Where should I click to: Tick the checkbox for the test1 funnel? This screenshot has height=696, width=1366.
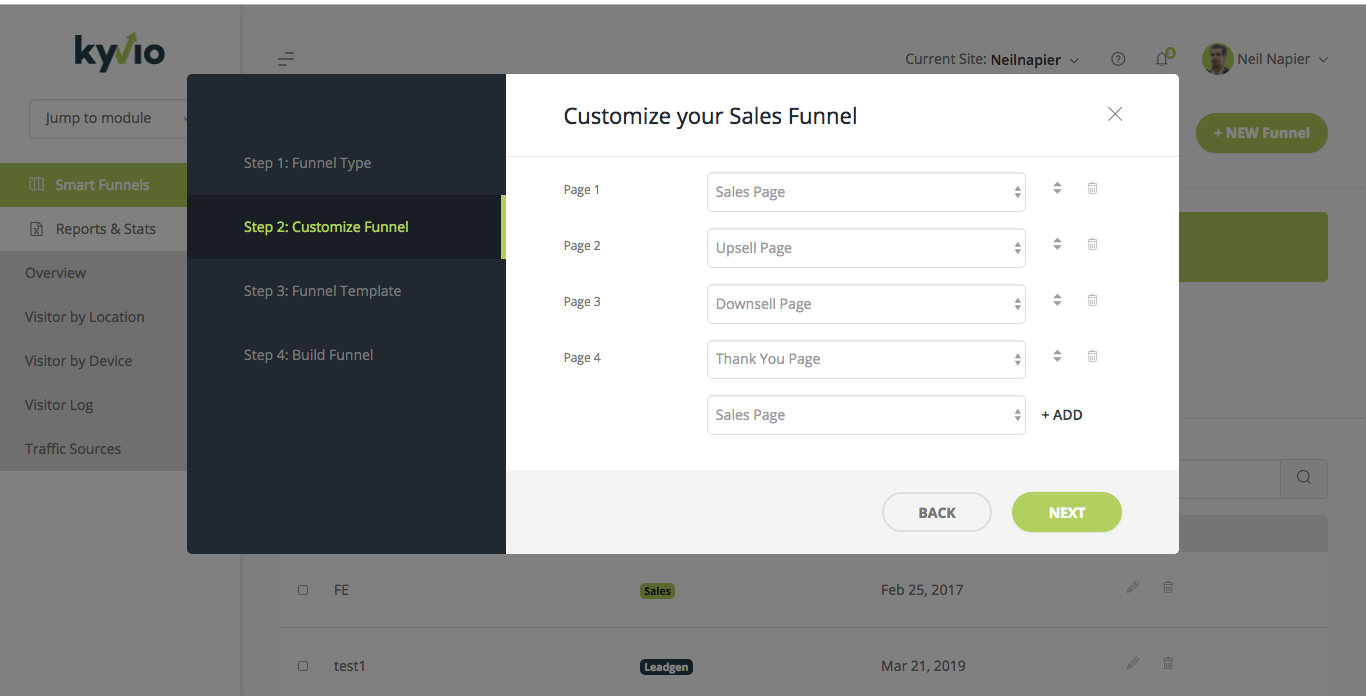[x=303, y=666]
